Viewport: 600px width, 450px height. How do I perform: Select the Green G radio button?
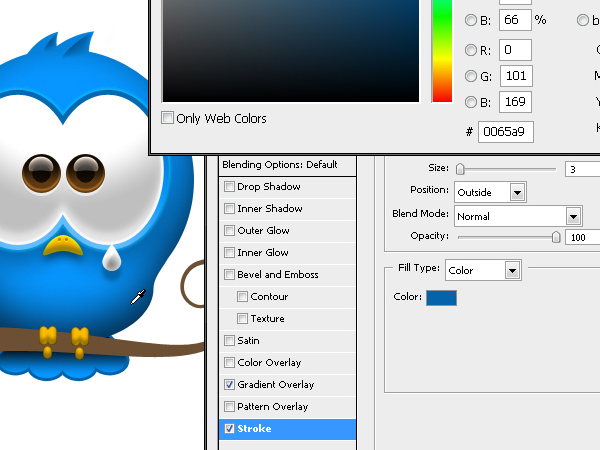tap(471, 76)
